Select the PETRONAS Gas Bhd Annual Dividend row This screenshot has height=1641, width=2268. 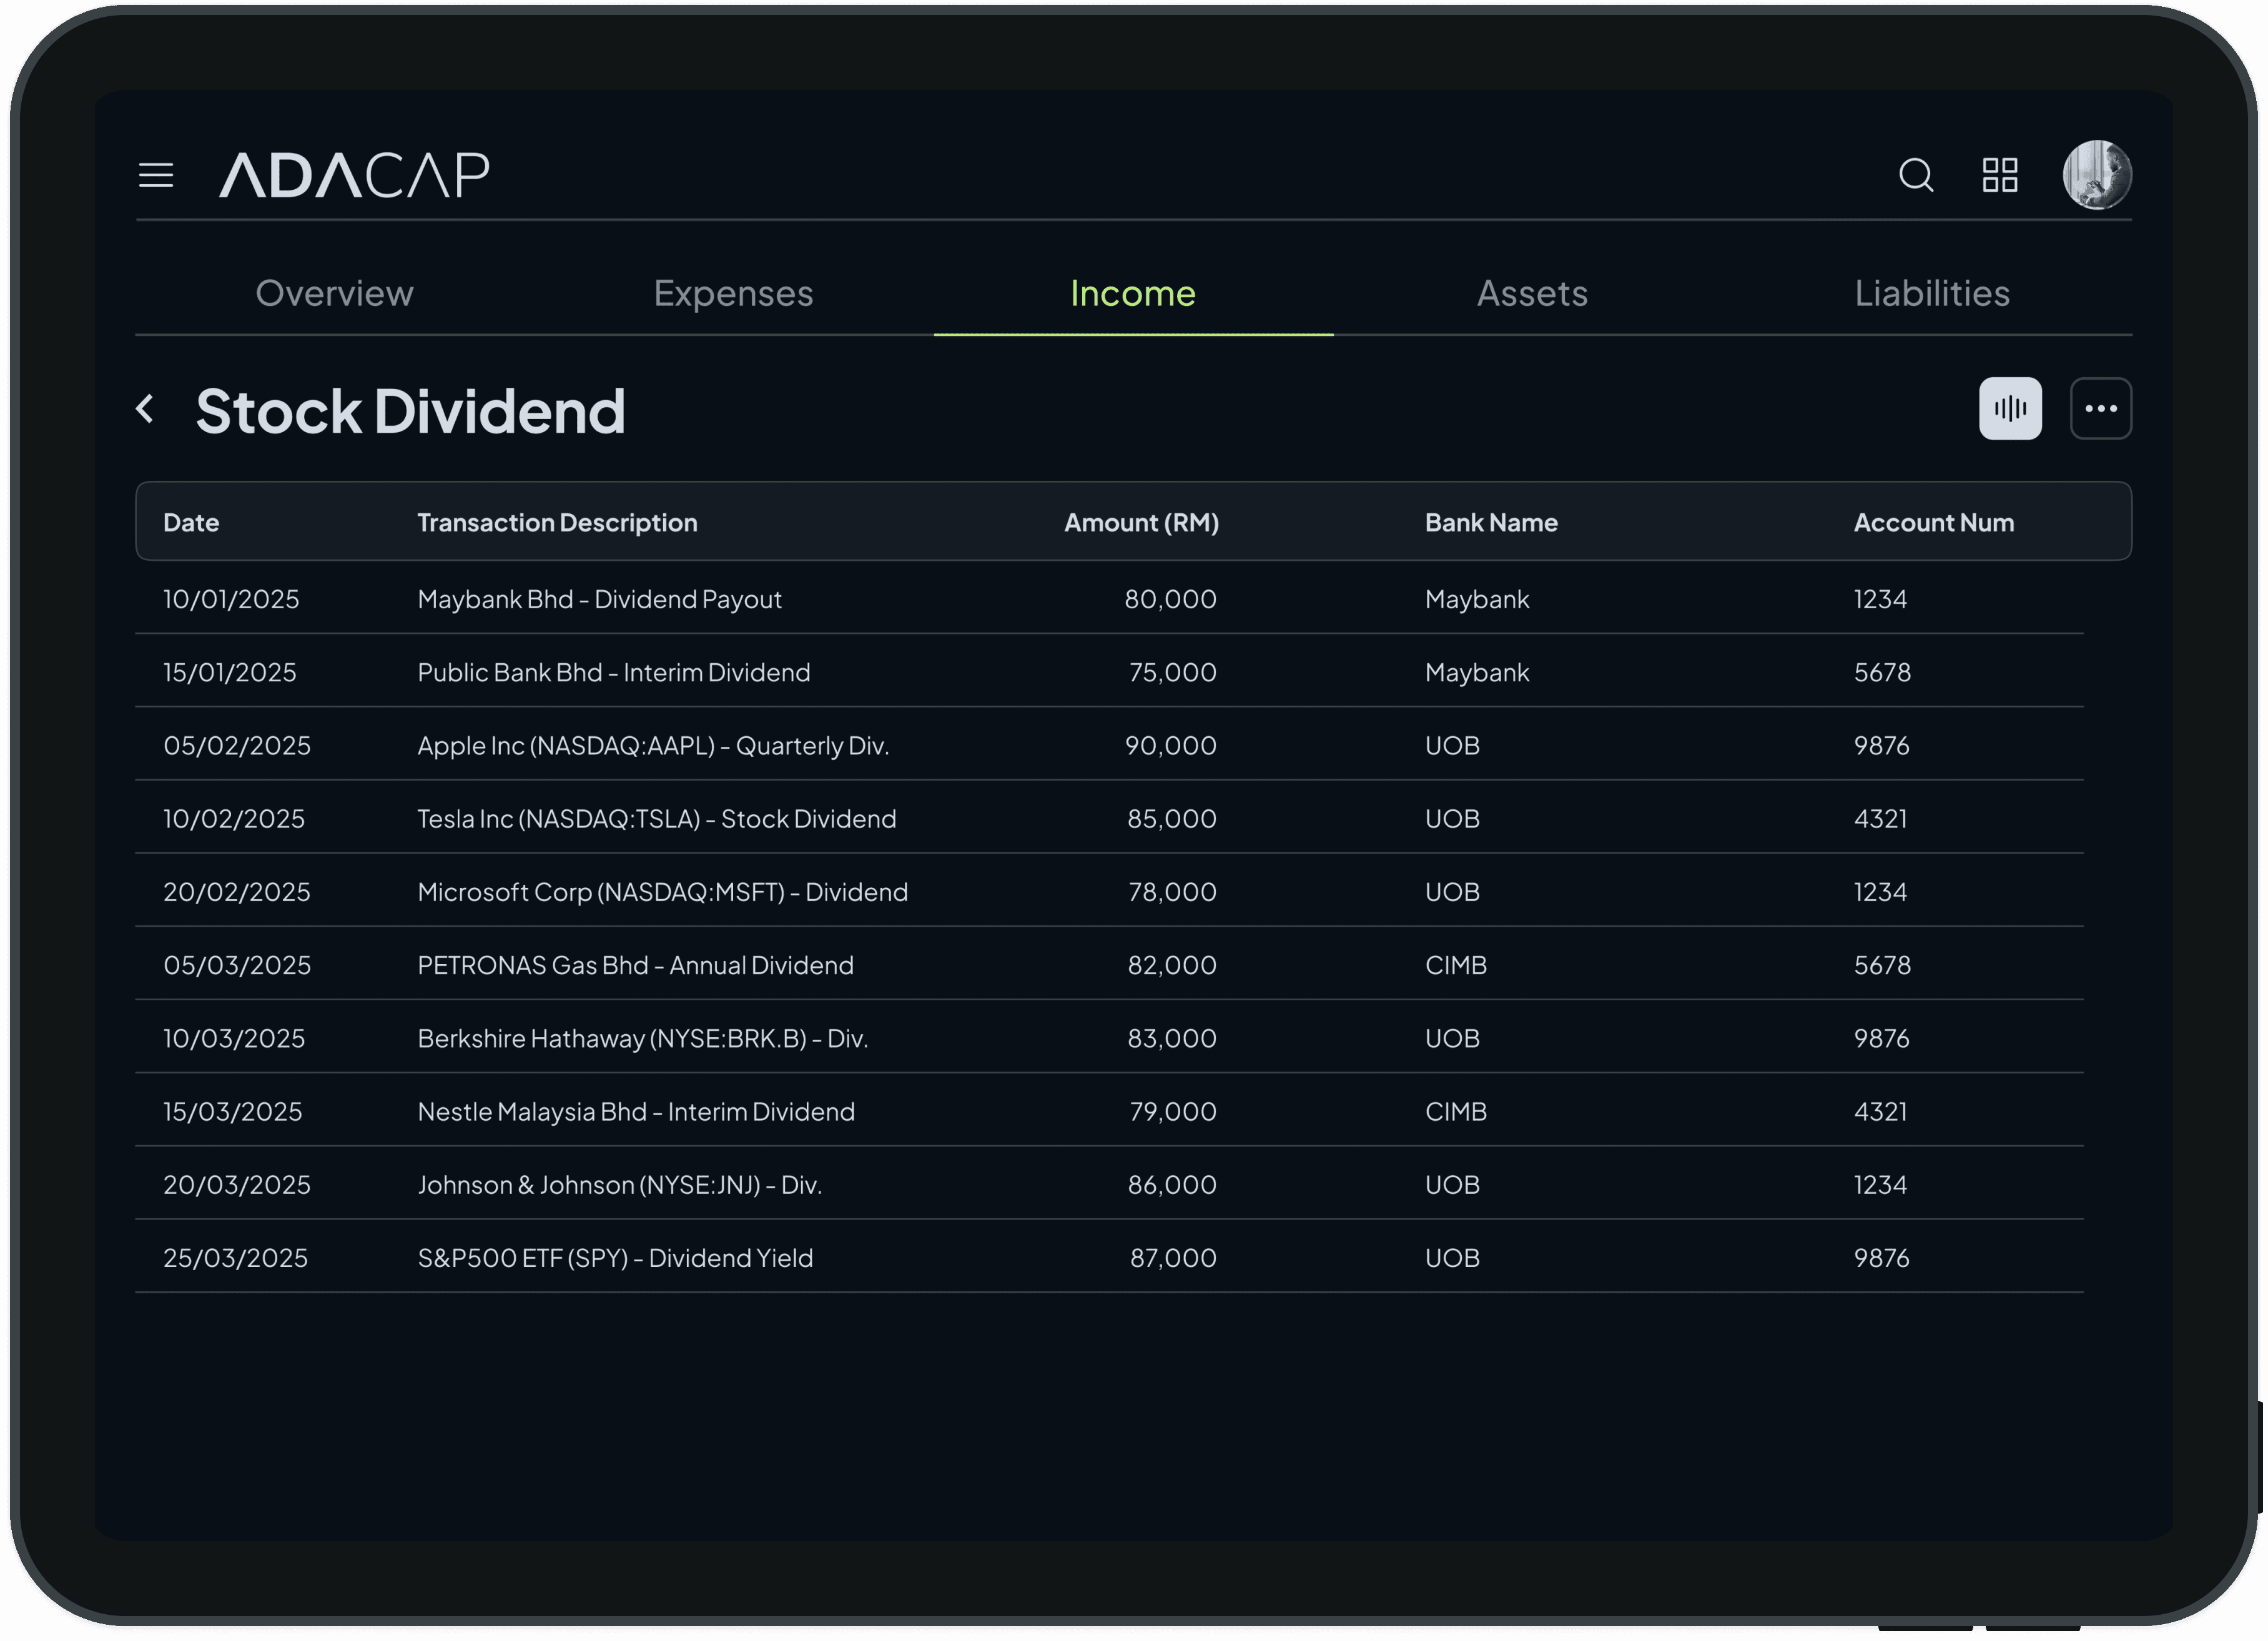point(635,965)
